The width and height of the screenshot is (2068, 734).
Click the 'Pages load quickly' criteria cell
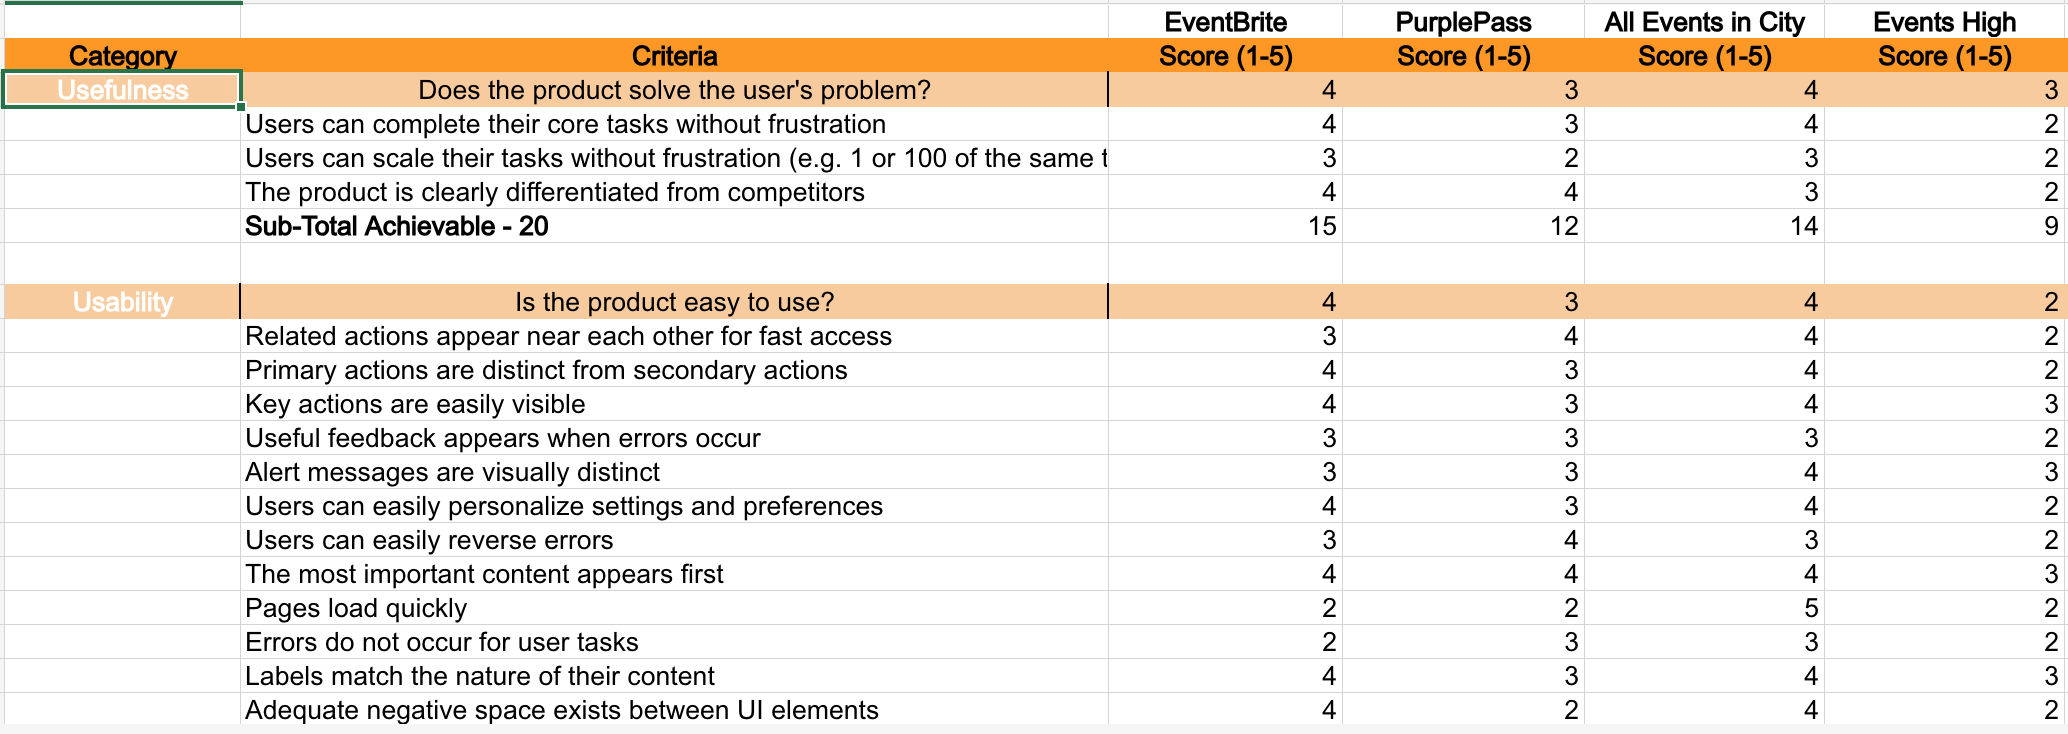click(x=674, y=608)
